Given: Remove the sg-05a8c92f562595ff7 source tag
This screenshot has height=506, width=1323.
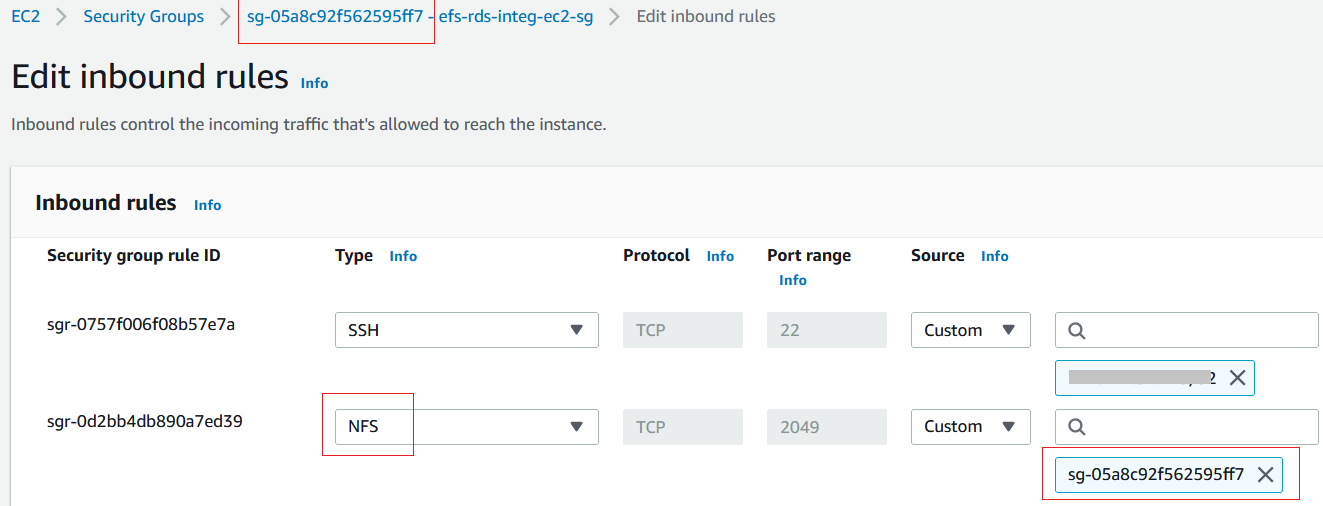Looking at the screenshot, I should click(x=1264, y=475).
